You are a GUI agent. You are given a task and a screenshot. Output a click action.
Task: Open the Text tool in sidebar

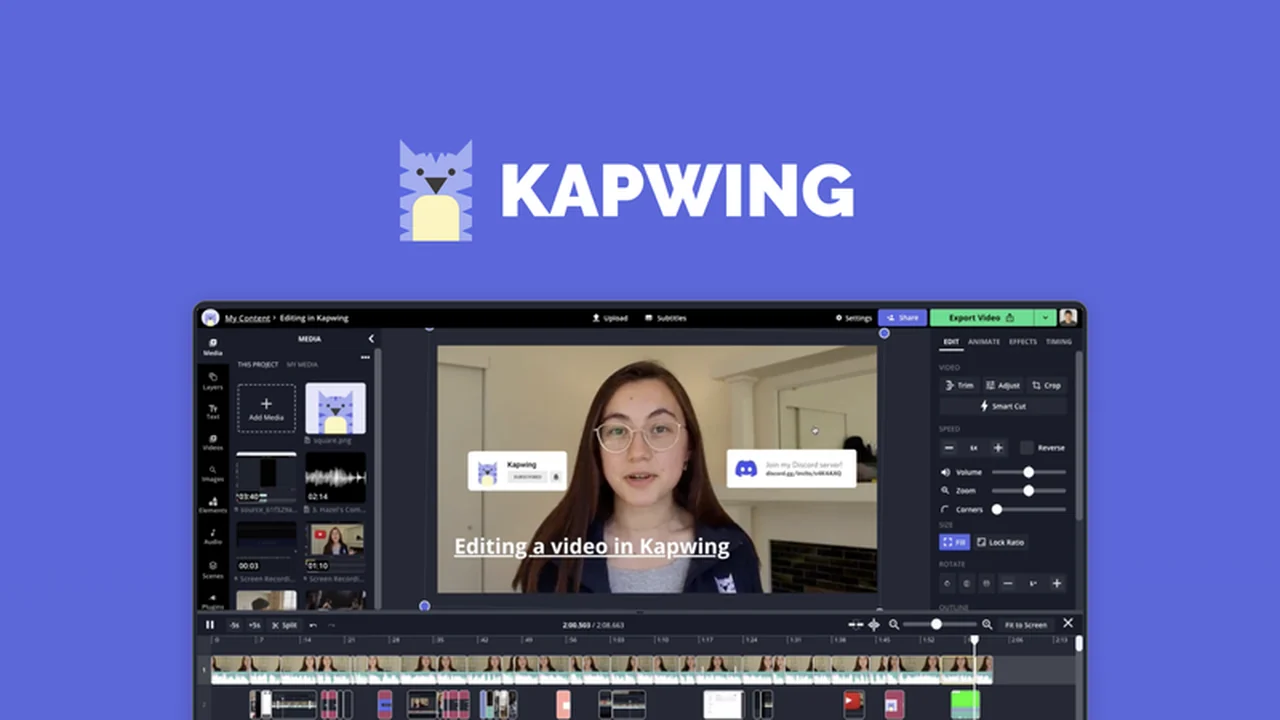213,411
